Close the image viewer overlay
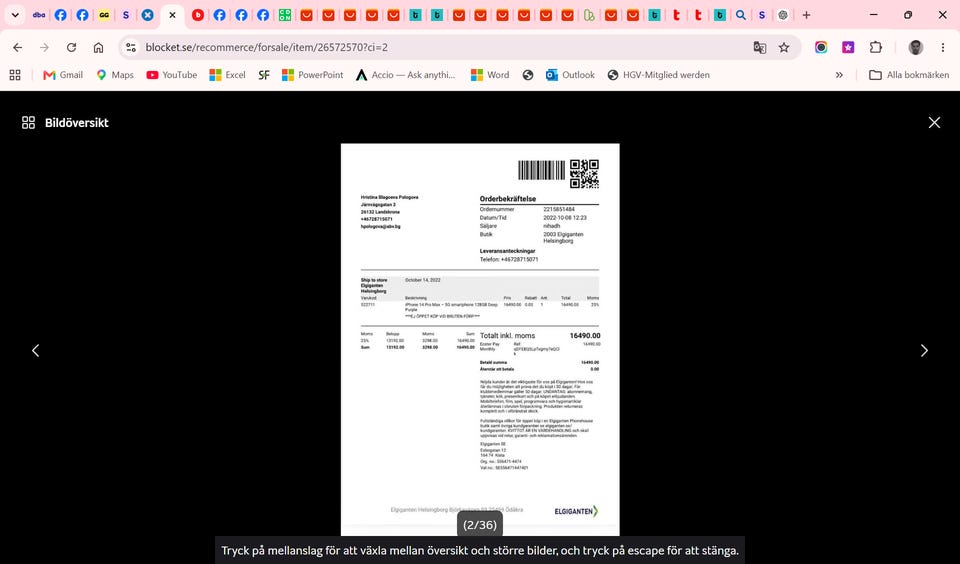Screen dimensions: 960x564 (934, 122)
